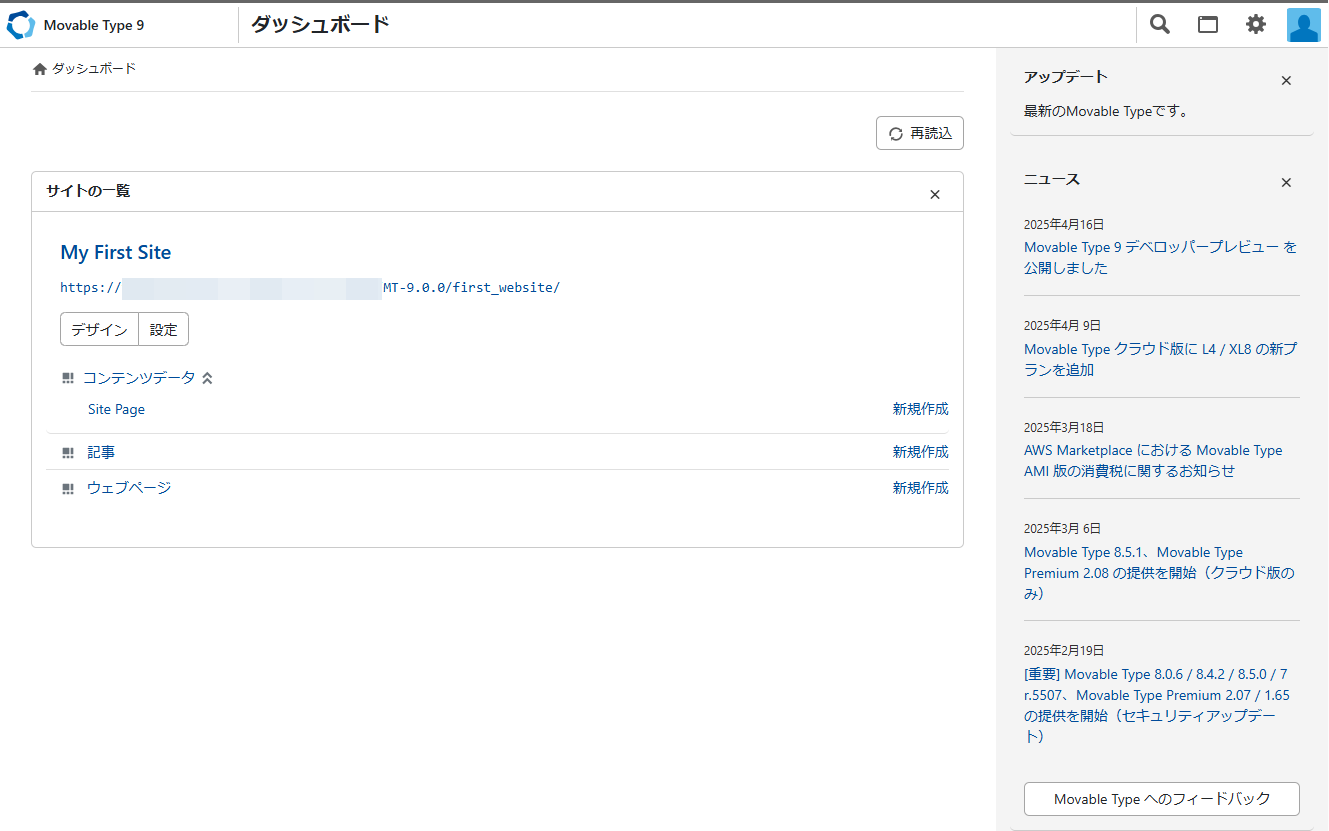
Task: Click the 2025年4月 9日 date
Action: (1062, 325)
